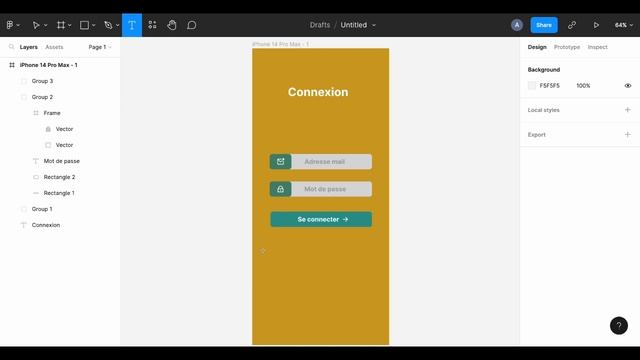The height and width of the screenshot is (360, 640).
Task: Add an export setting with plus
Action: [x=628, y=134]
